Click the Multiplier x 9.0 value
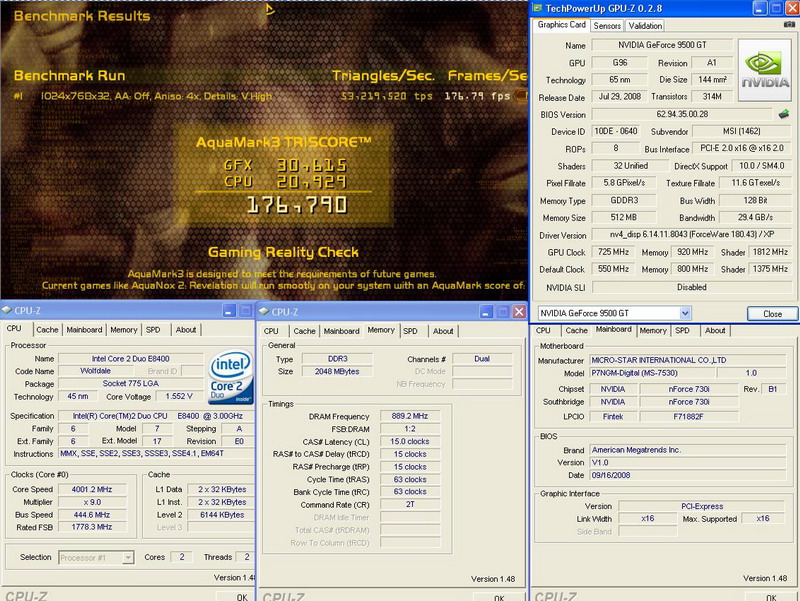This screenshot has width=800, height=601. [92, 502]
